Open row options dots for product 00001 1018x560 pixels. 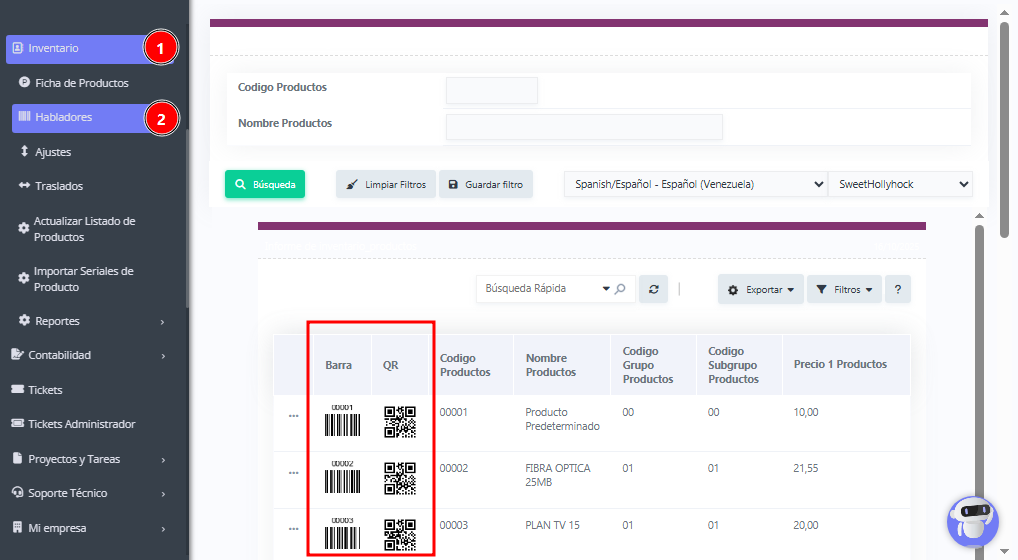[293, 415]
